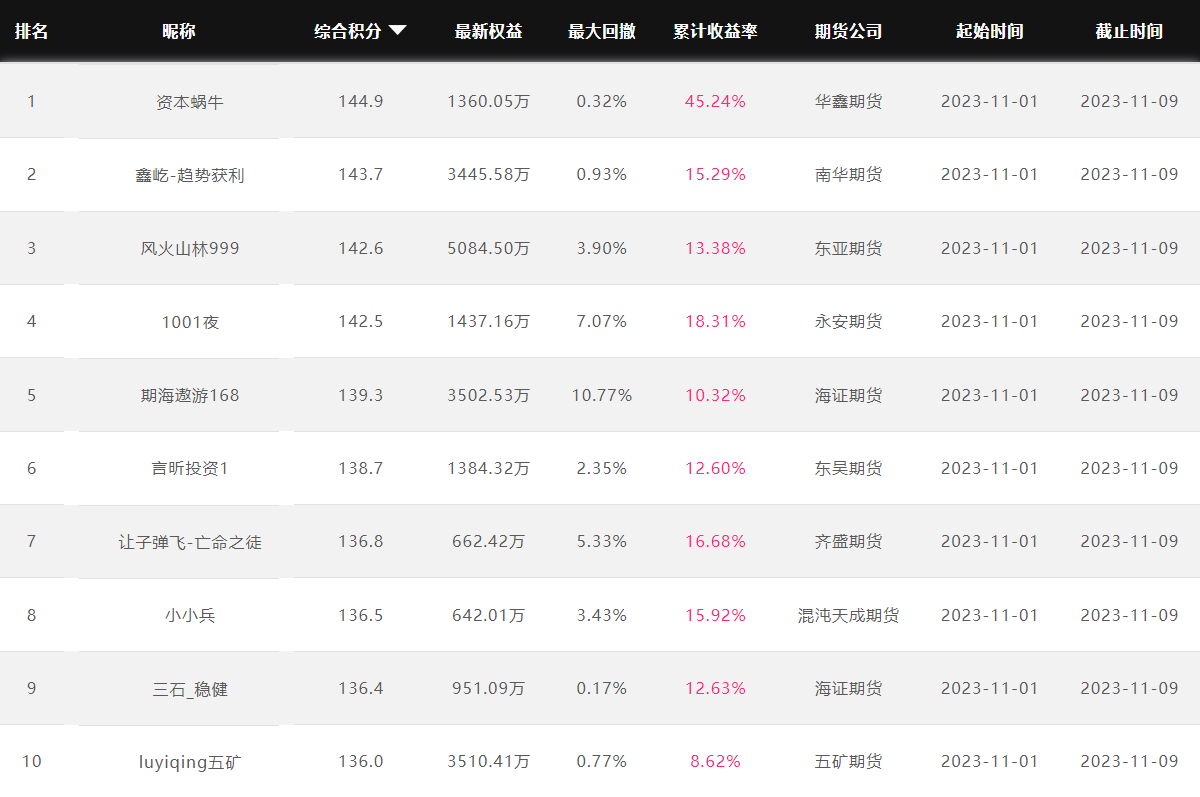Screen dimensions: 1200x797
Task: Select nickname 小小兵
Action: (190, 615)
